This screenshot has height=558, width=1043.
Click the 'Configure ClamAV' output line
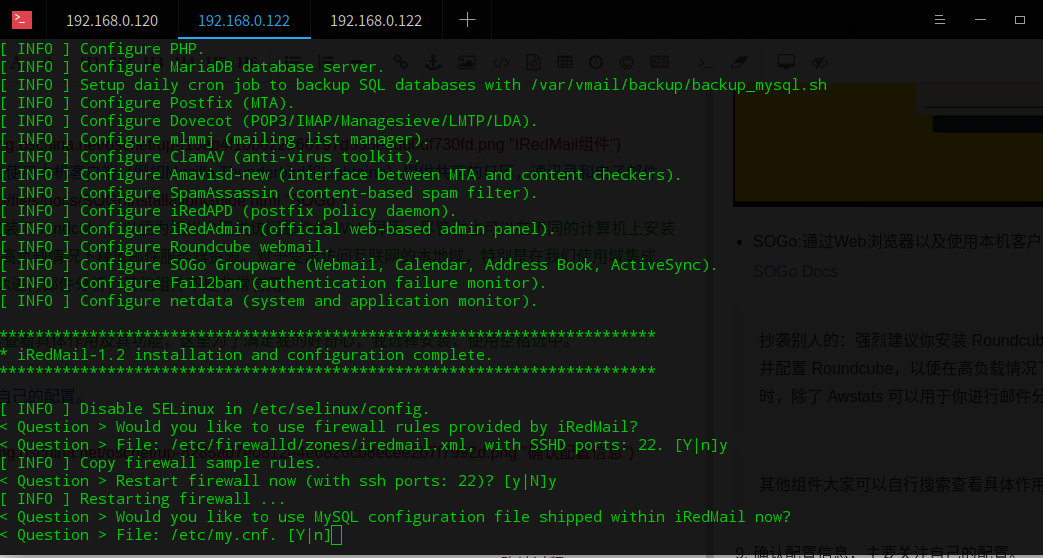tap(210, 156)
